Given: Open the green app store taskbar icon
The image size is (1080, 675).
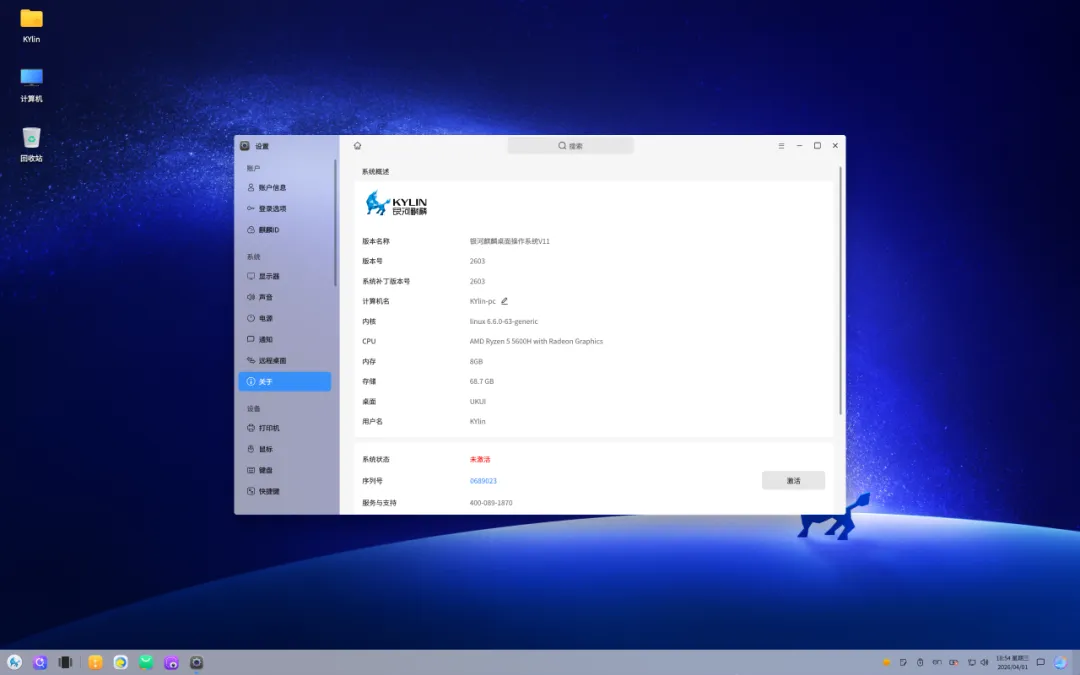Looking at the screenshot, I should 146,663.
